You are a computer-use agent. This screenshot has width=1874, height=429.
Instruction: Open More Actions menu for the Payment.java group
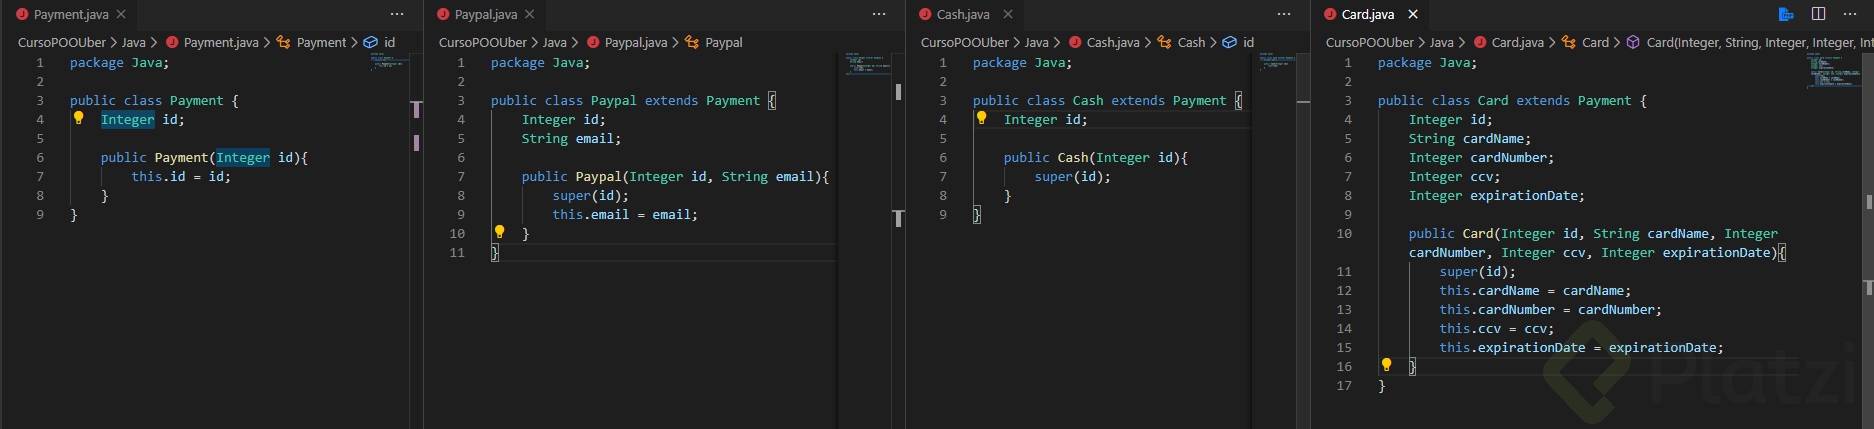click(397, 14)
